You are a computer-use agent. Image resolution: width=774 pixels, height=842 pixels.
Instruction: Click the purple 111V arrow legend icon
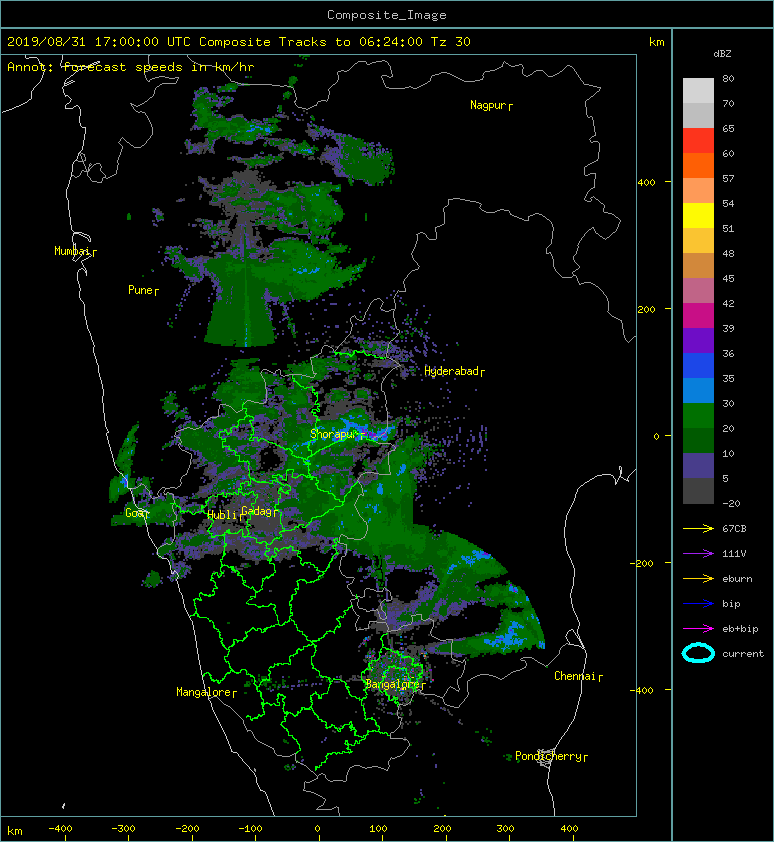pyautogui.click(x=698, y=554)
